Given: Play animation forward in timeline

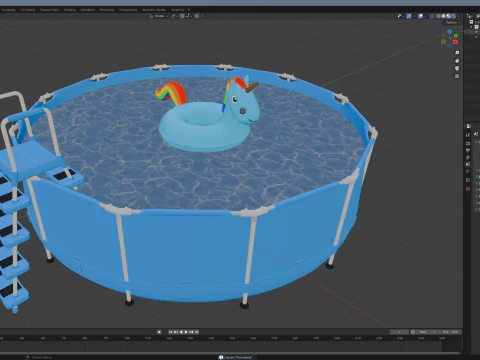Looking at the screenshot, I should (x=186, y=332).
